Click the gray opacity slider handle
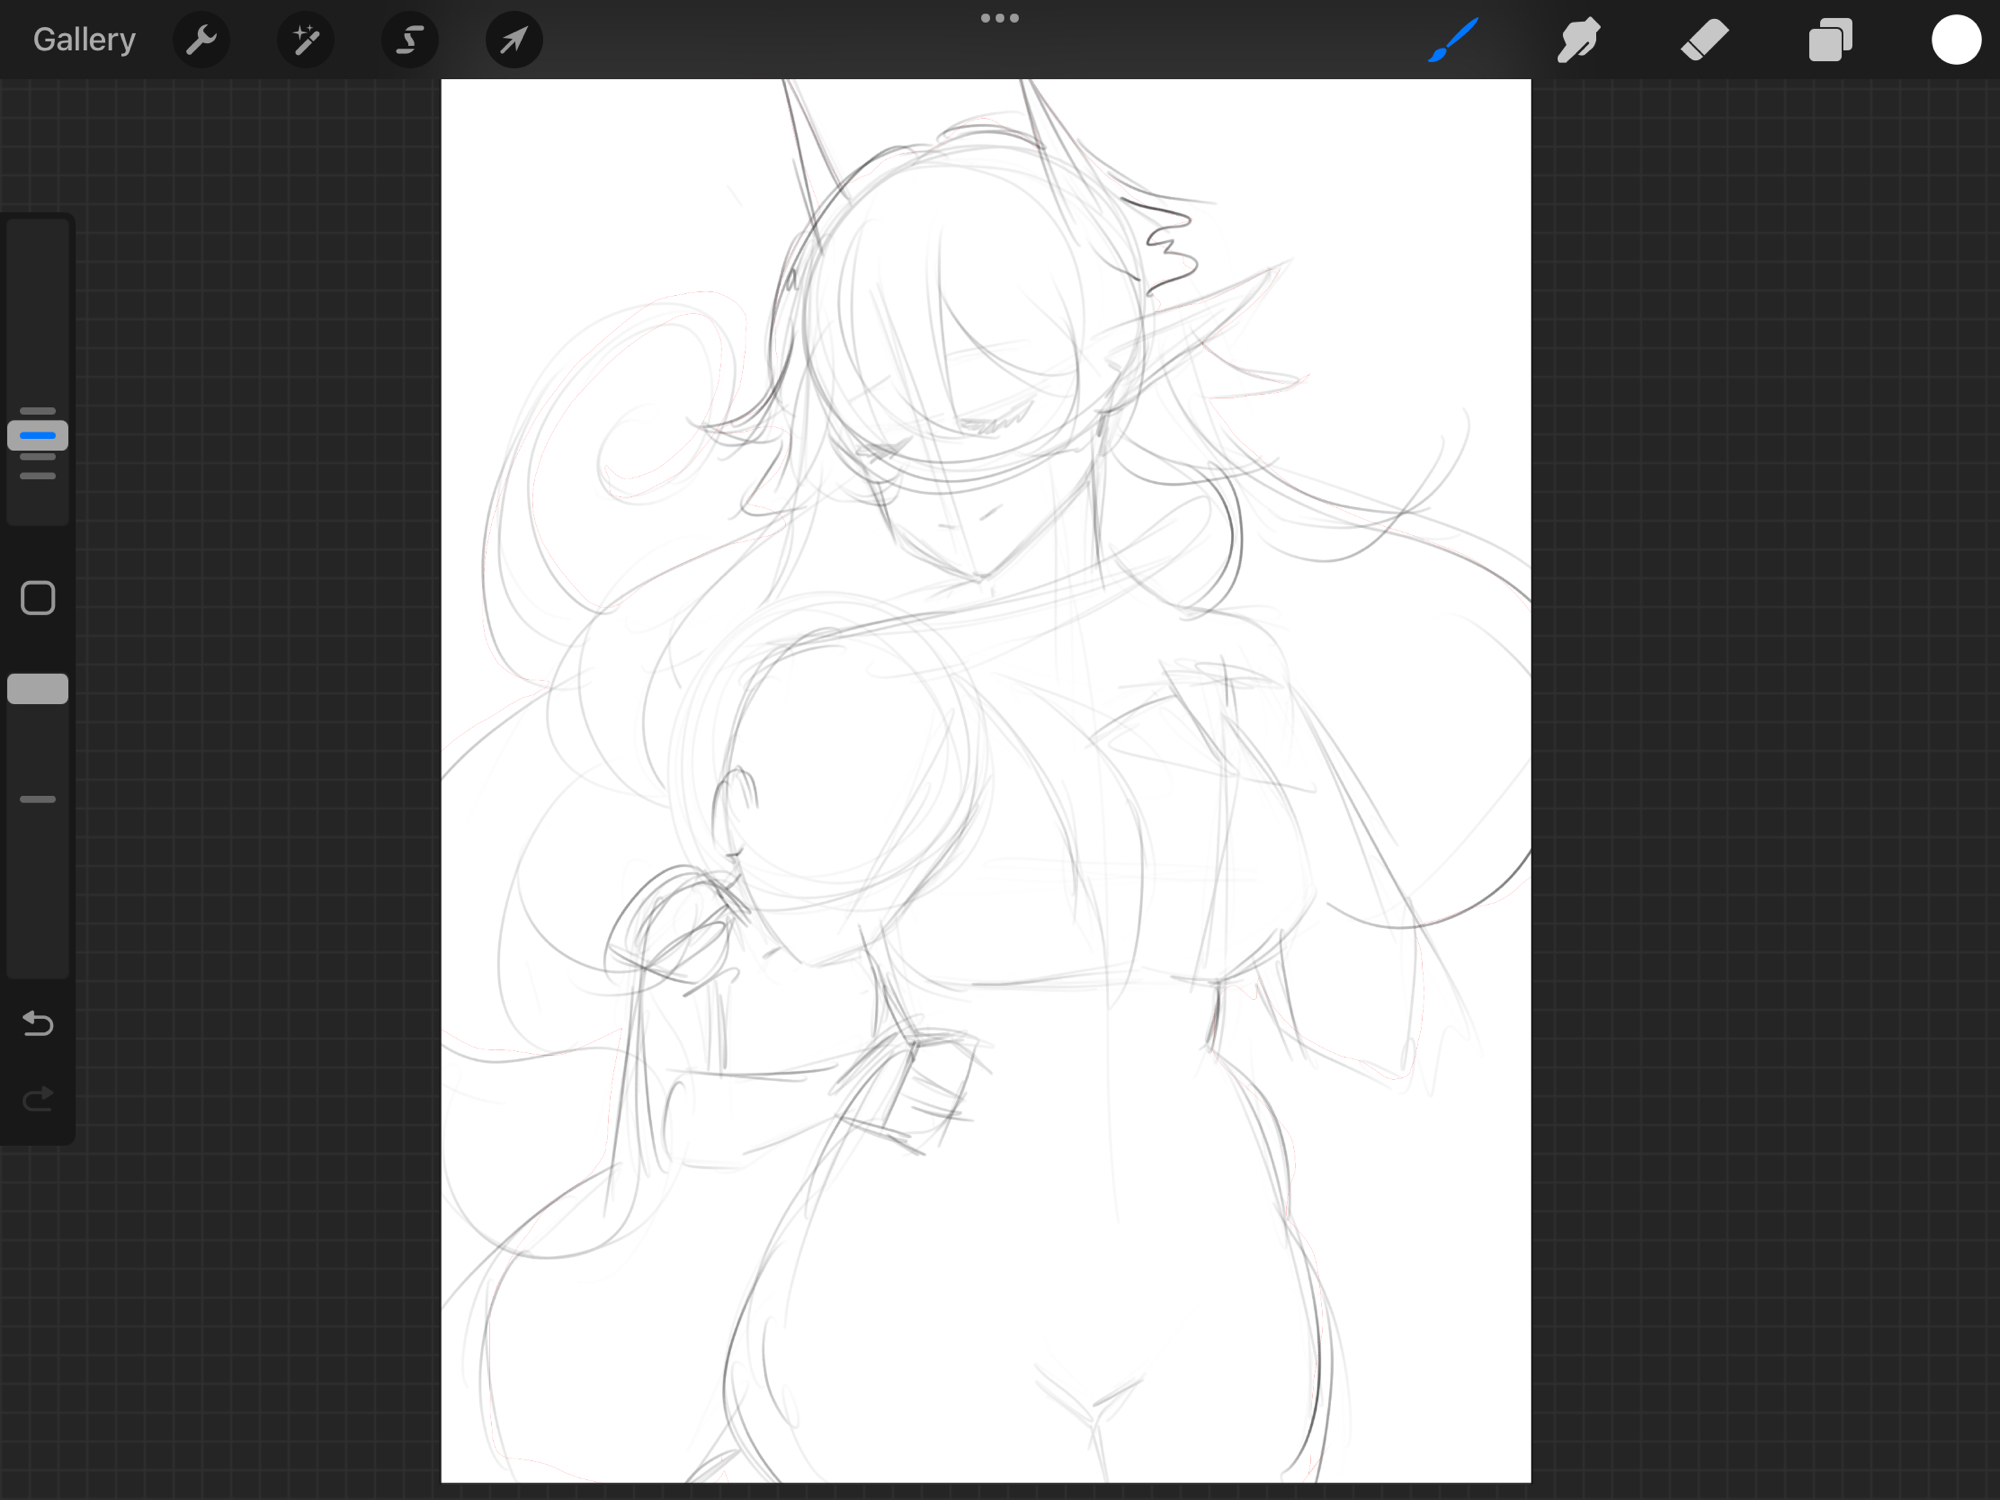The image size is (2000, 1500). tap(38, 689)
